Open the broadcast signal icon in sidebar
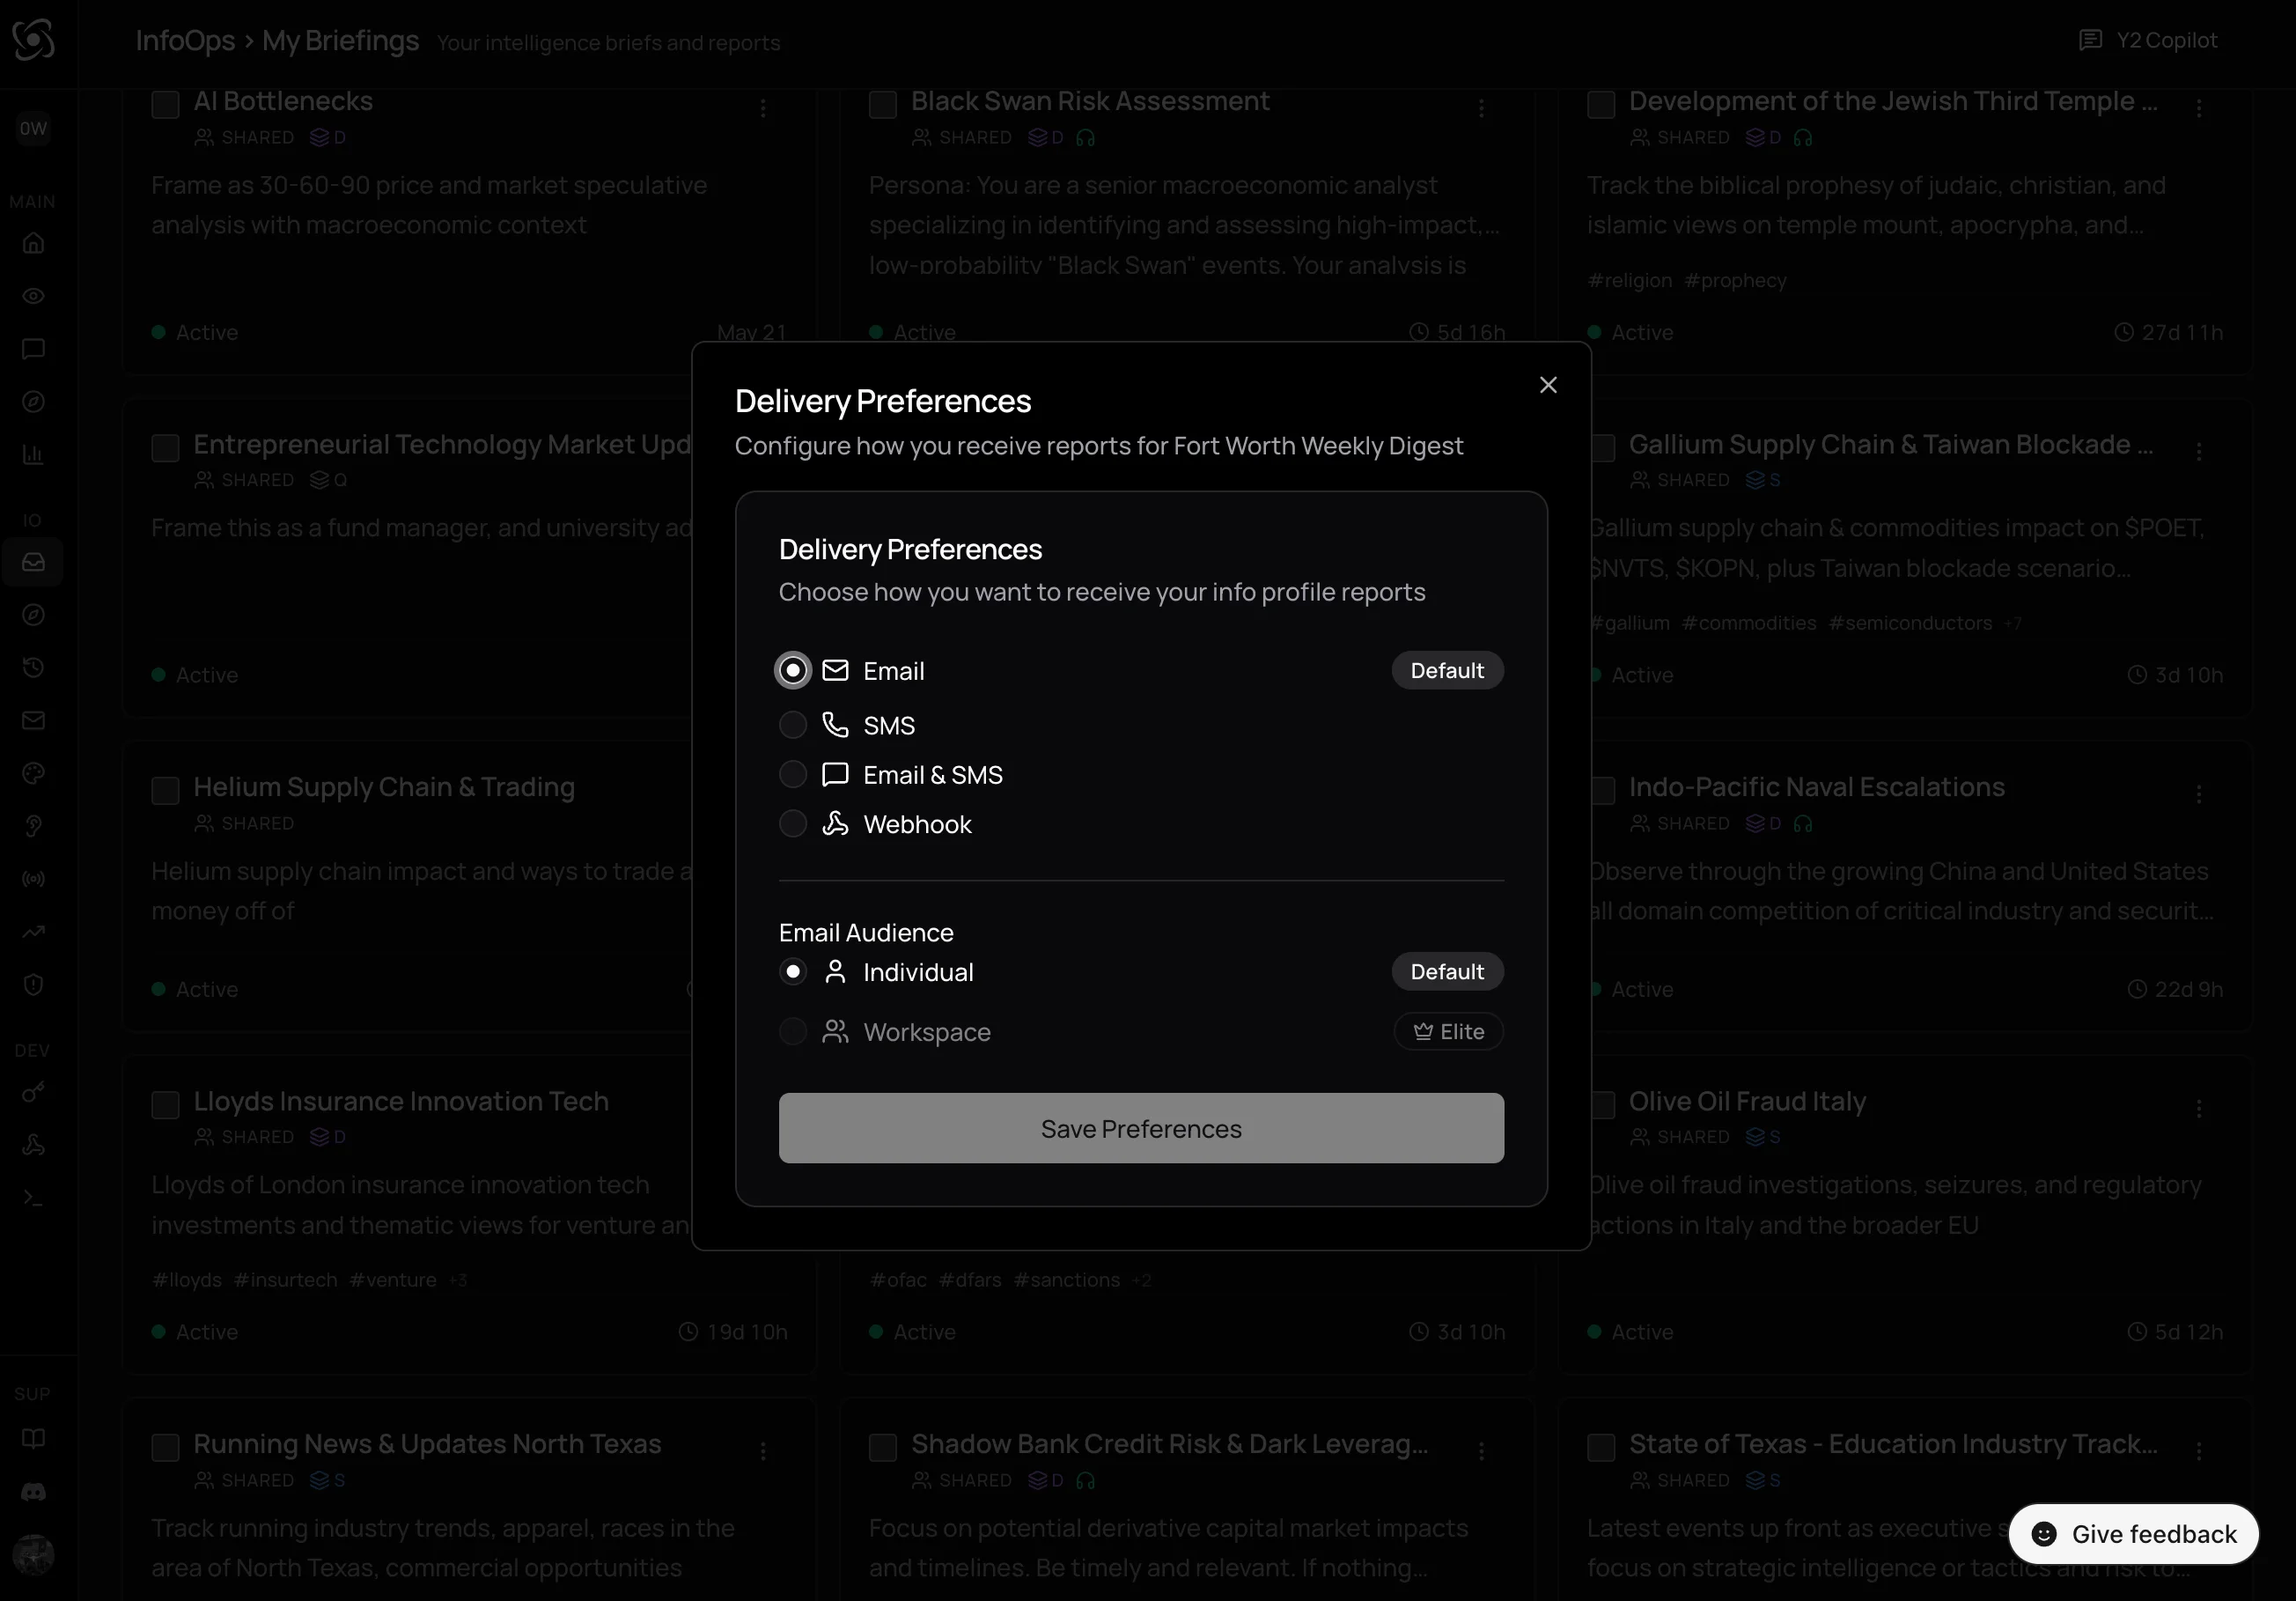 [33, 879]
